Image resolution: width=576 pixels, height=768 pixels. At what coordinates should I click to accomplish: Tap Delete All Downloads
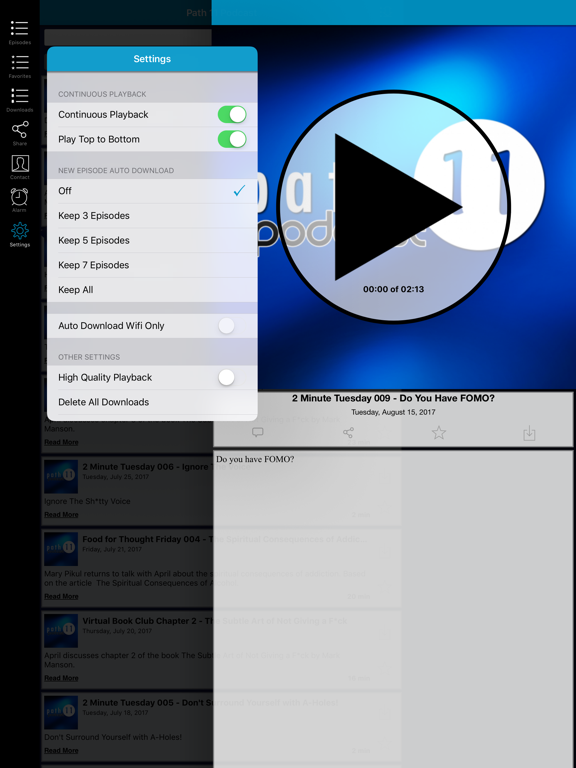pos(152,402)
